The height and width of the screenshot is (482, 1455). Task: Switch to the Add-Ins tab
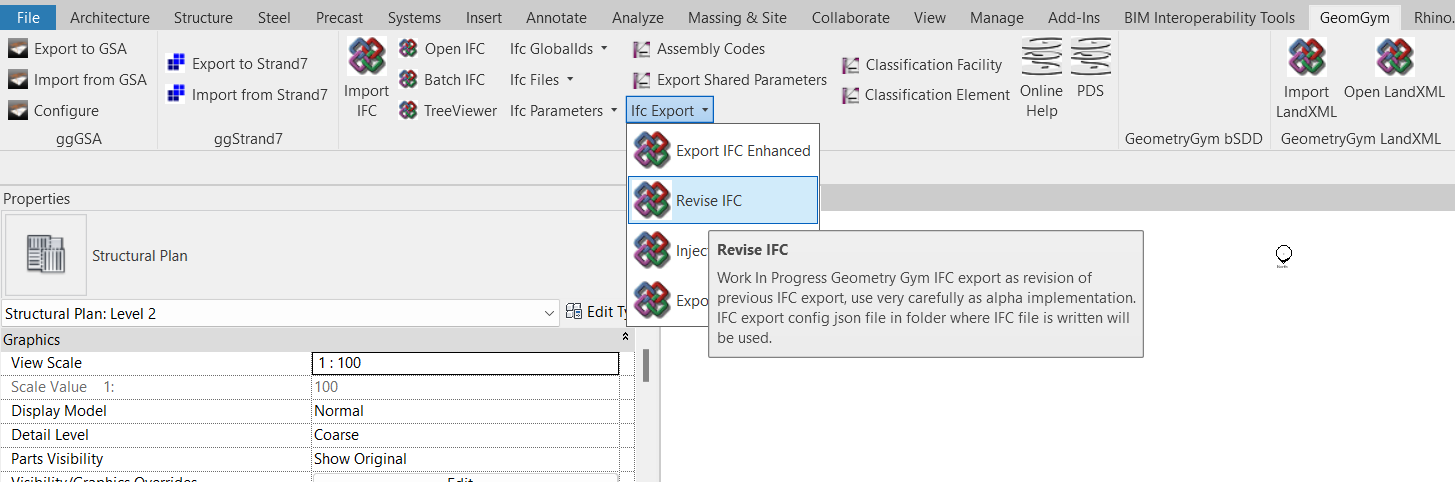pos(1074,17)
